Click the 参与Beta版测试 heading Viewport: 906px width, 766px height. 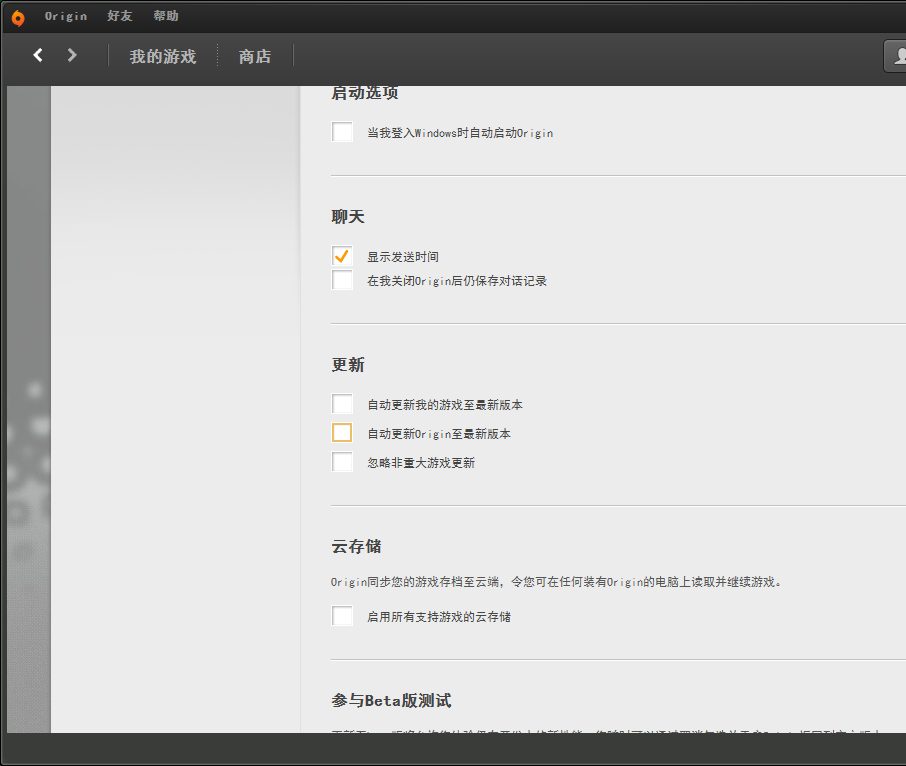coord(391,701)
